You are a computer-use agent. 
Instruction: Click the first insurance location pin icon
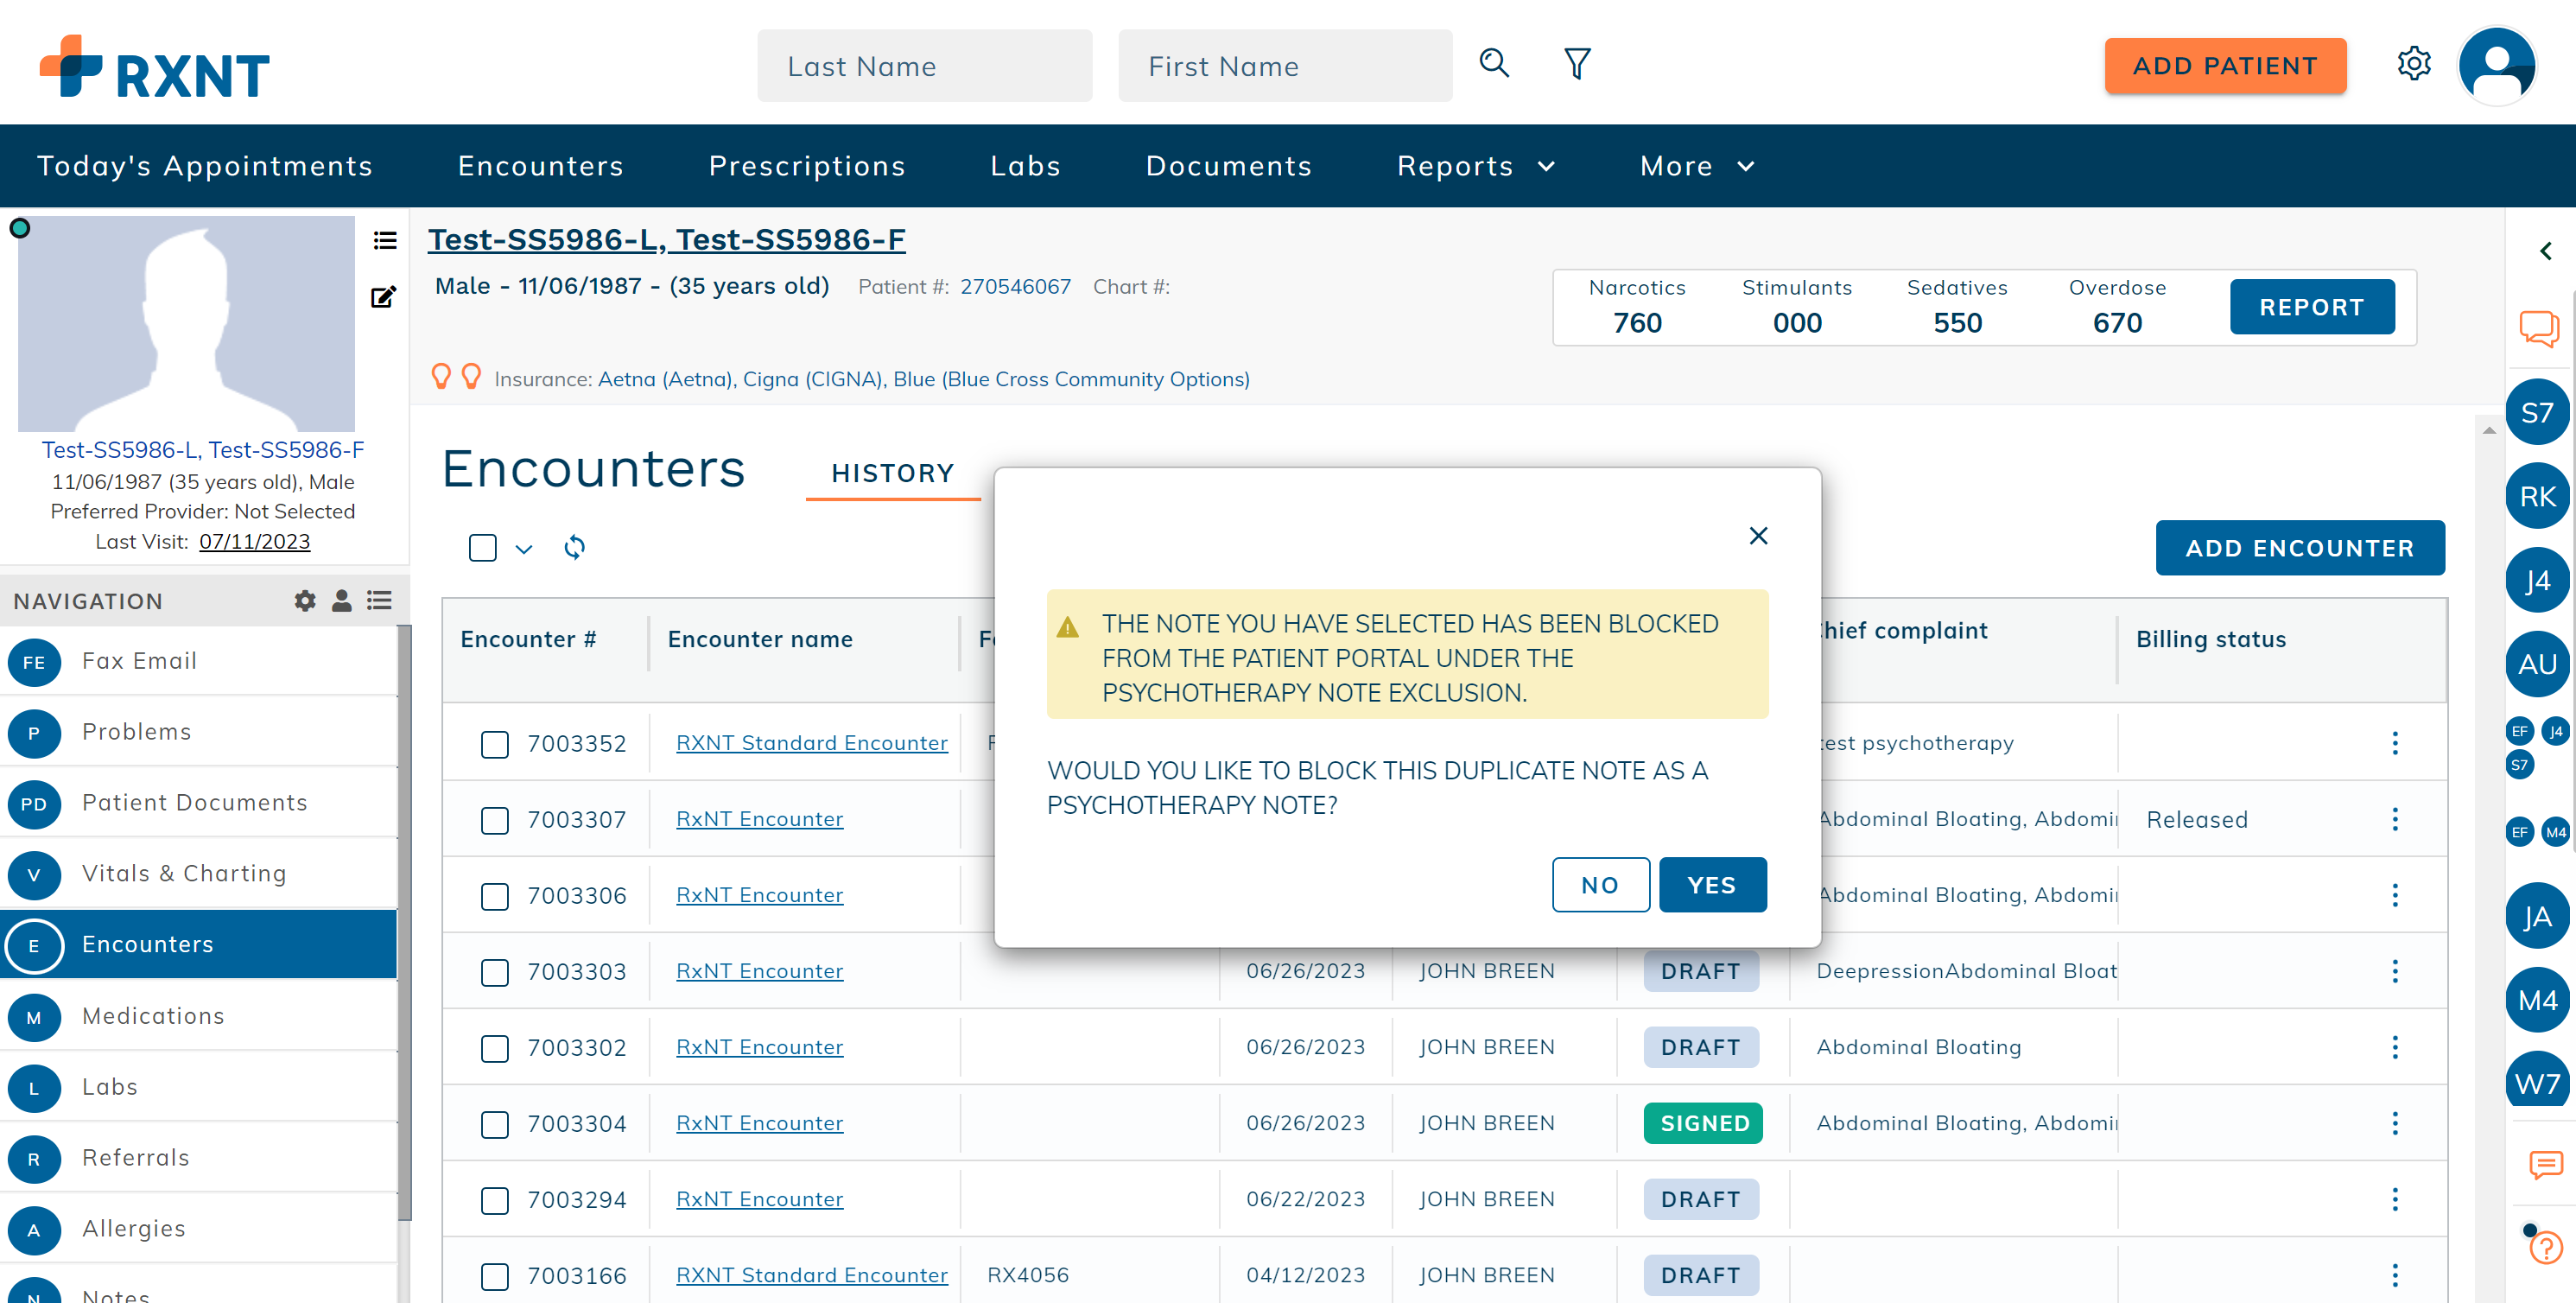coord(441,377)
